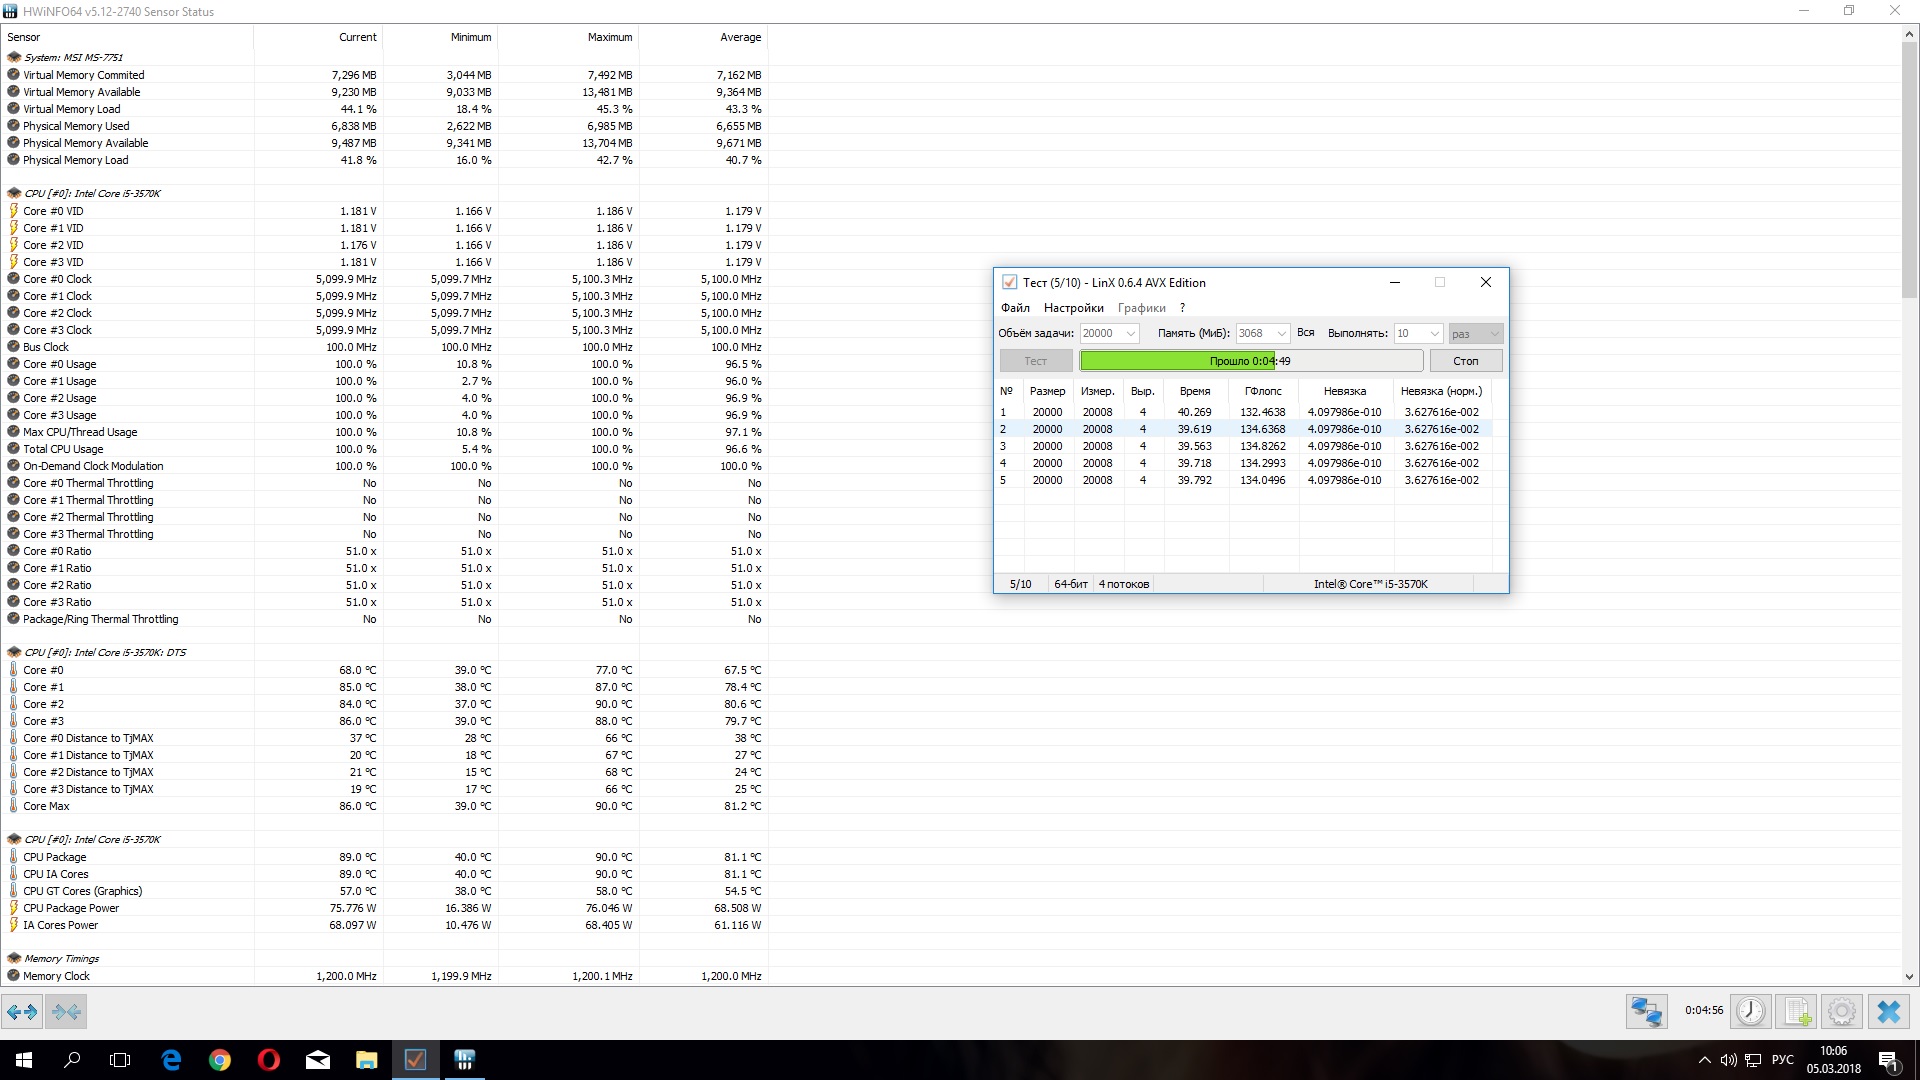Start logging with the sheet plus icon

point(1797,1012)
